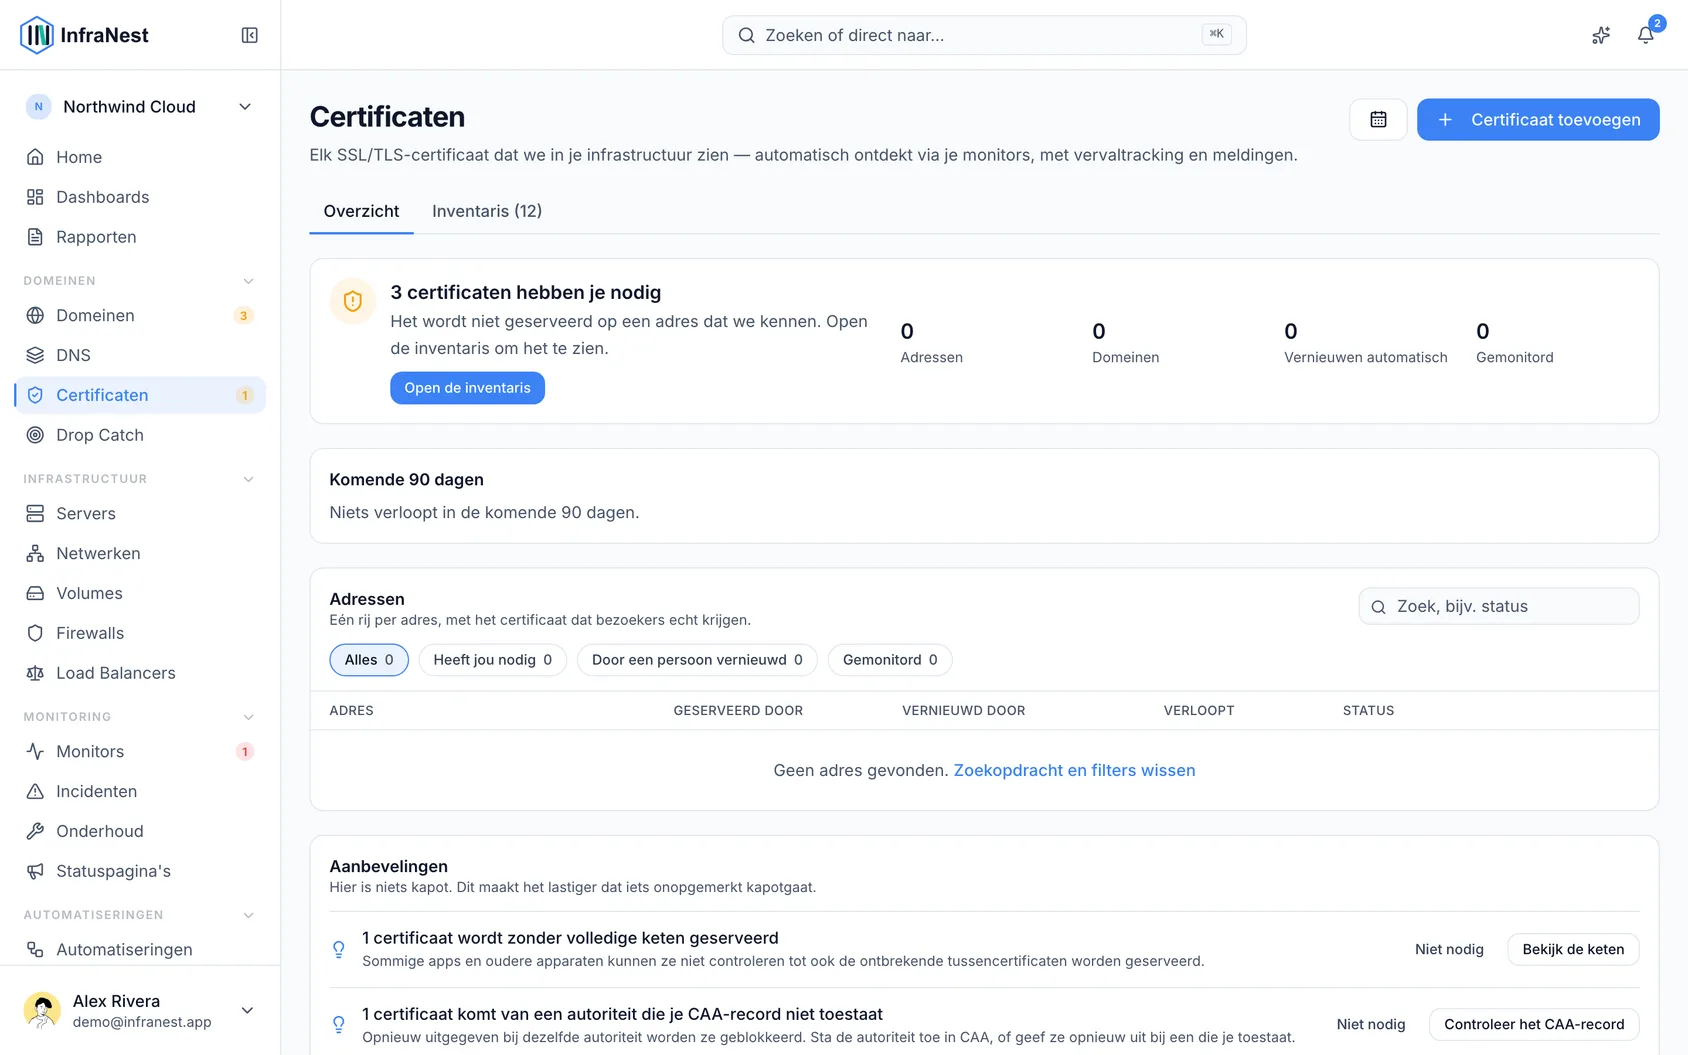Screen dimensions: 1688x1055
Task: Open Statuspagina's page
Action: pos(140,871)
